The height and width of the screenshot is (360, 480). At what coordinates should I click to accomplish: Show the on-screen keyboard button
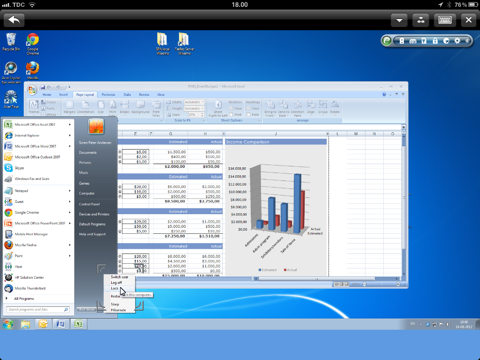[445, 20]
